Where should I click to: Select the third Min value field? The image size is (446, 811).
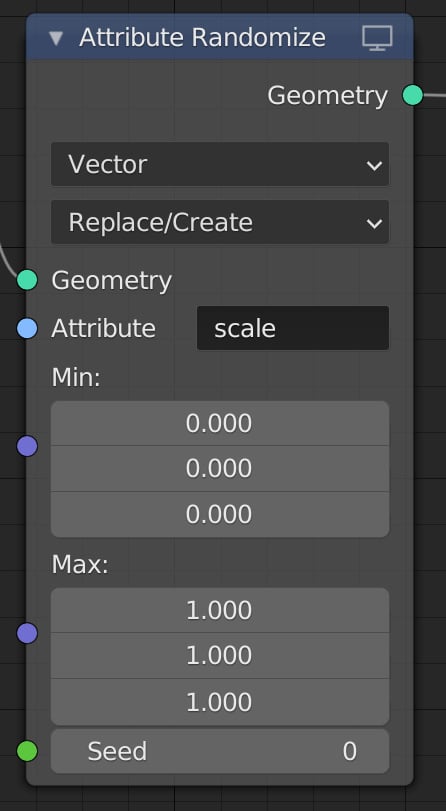pos(220,515)
